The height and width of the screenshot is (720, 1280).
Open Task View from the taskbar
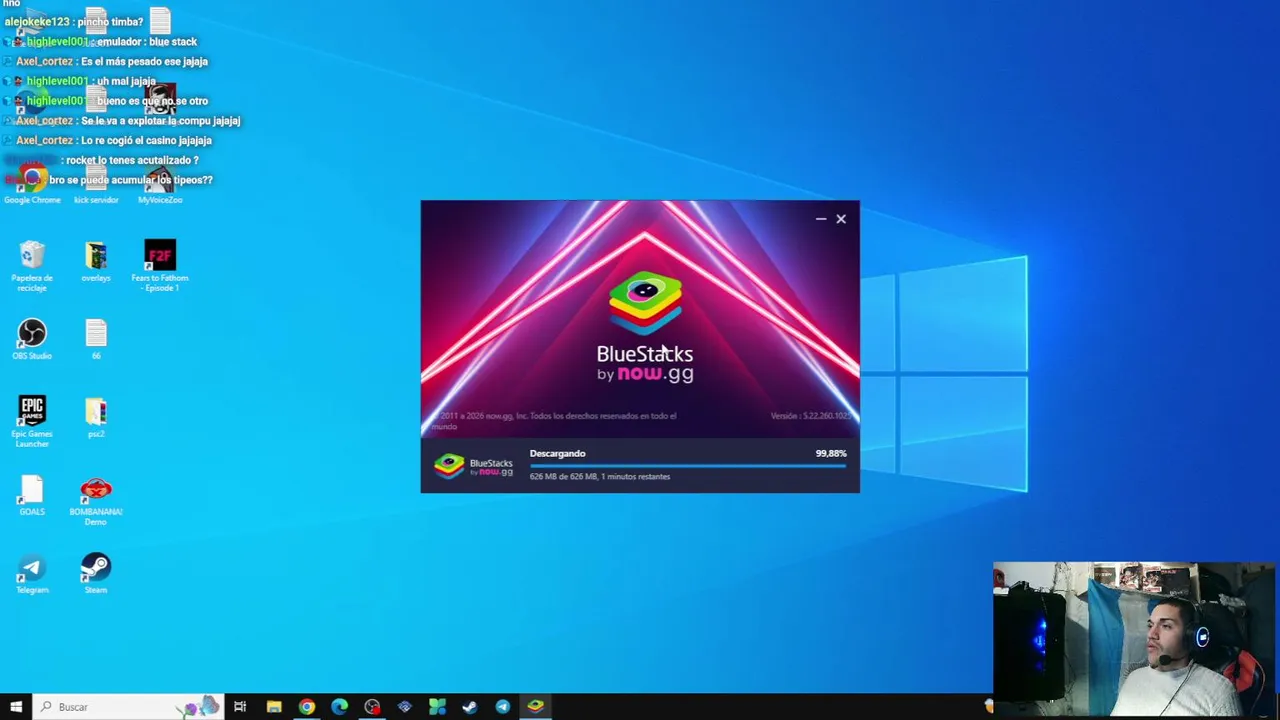[240, 707]
